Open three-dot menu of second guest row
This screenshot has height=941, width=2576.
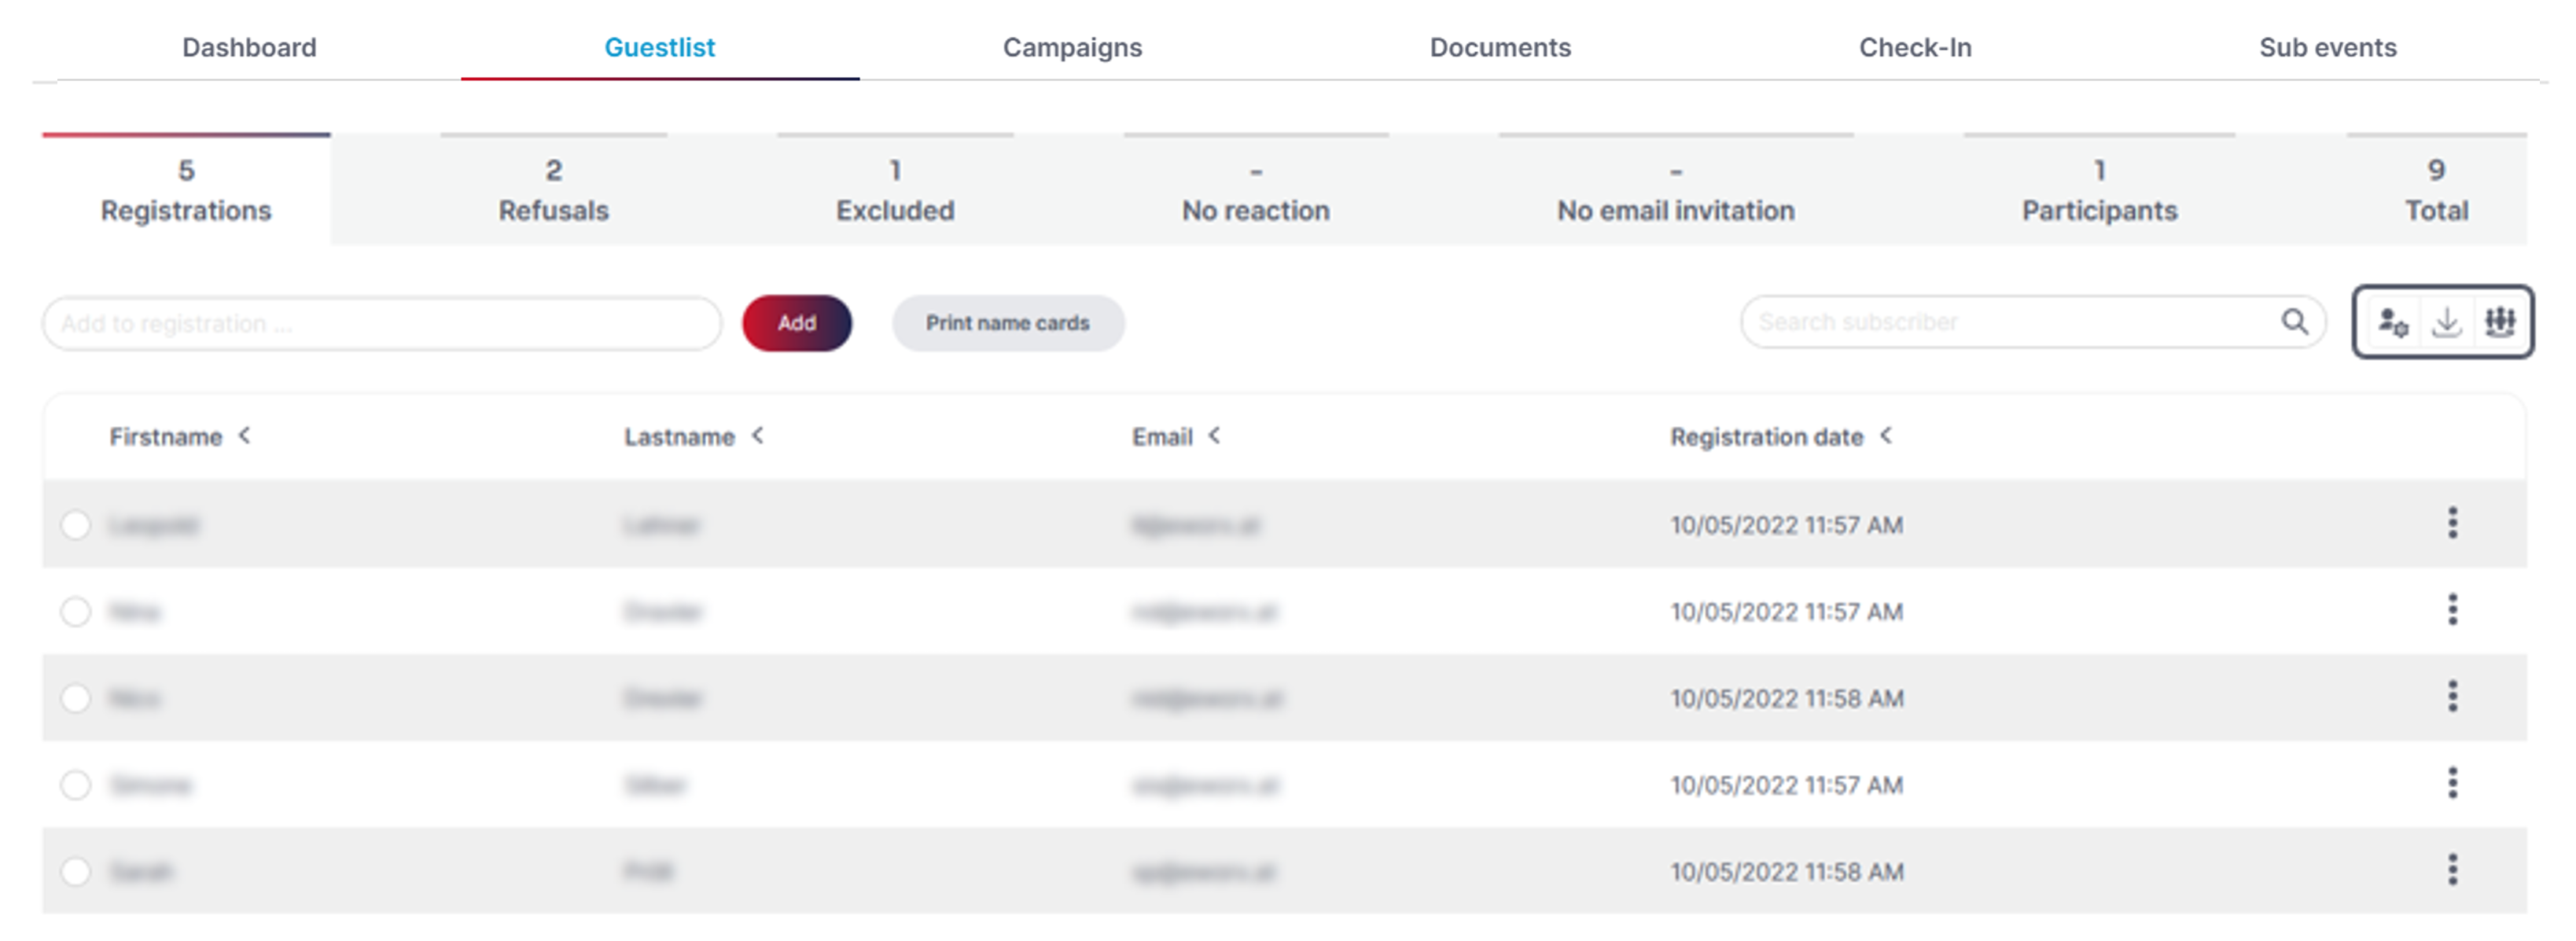[x=2452, y=610]
